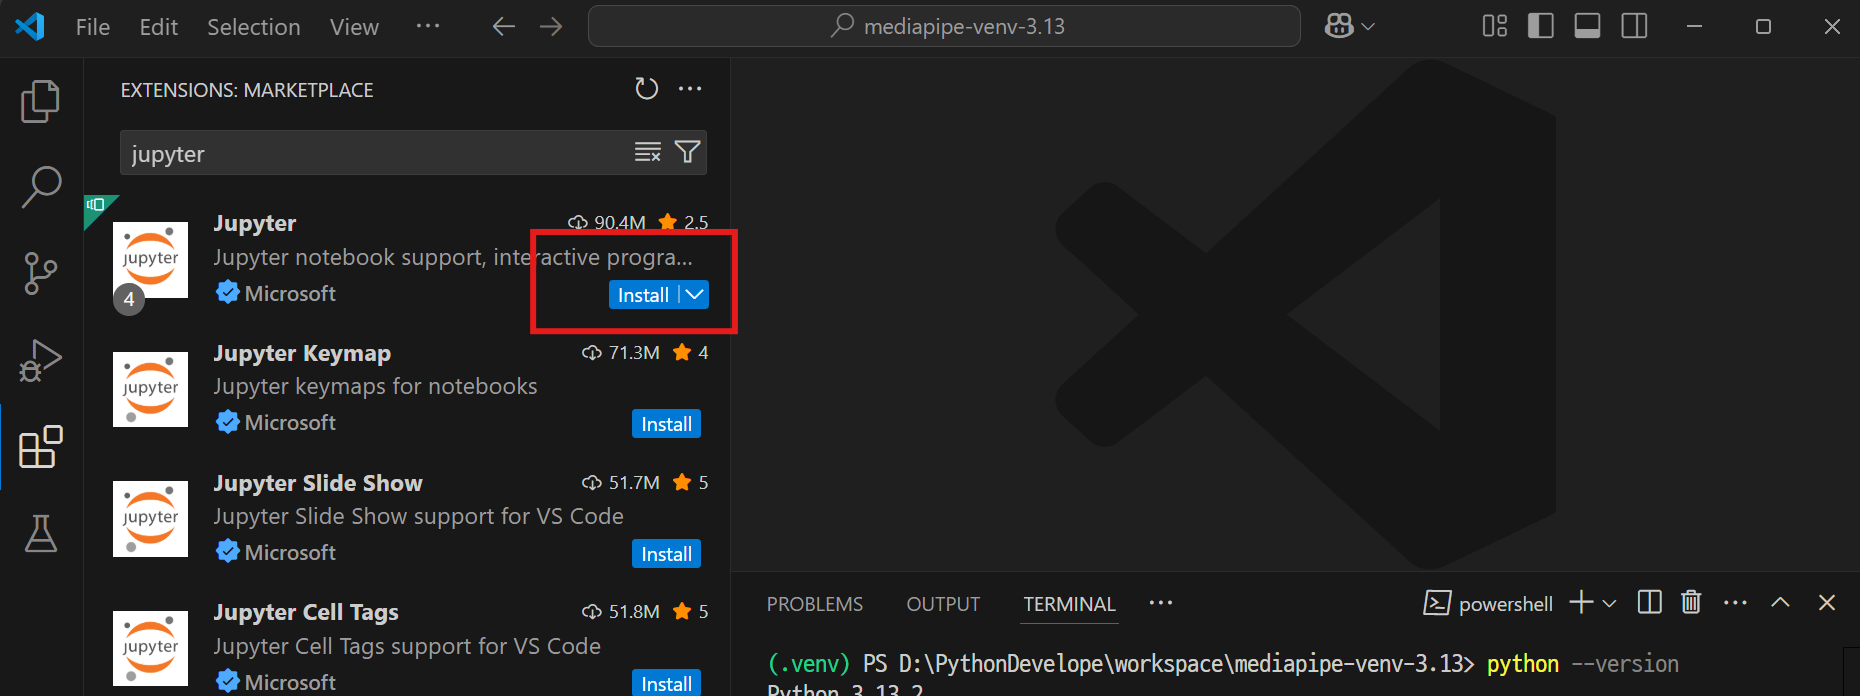Image resolution: width=1860 pixels, height=696 pixels.
Task: Open the new terminal launch profile dropdown
Action: pos(1609,603)
